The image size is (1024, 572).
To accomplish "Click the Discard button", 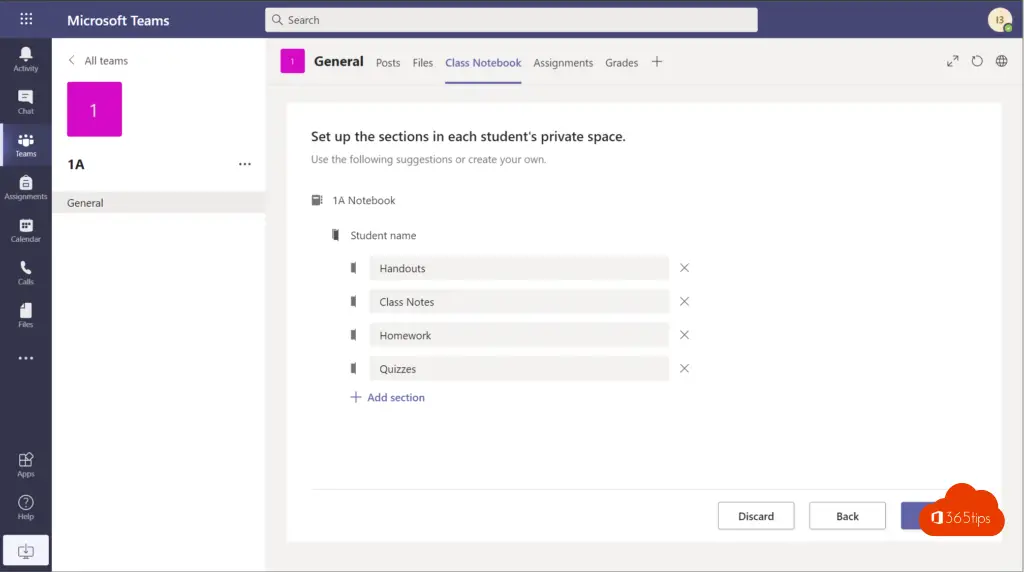I will tap(756, 516).
